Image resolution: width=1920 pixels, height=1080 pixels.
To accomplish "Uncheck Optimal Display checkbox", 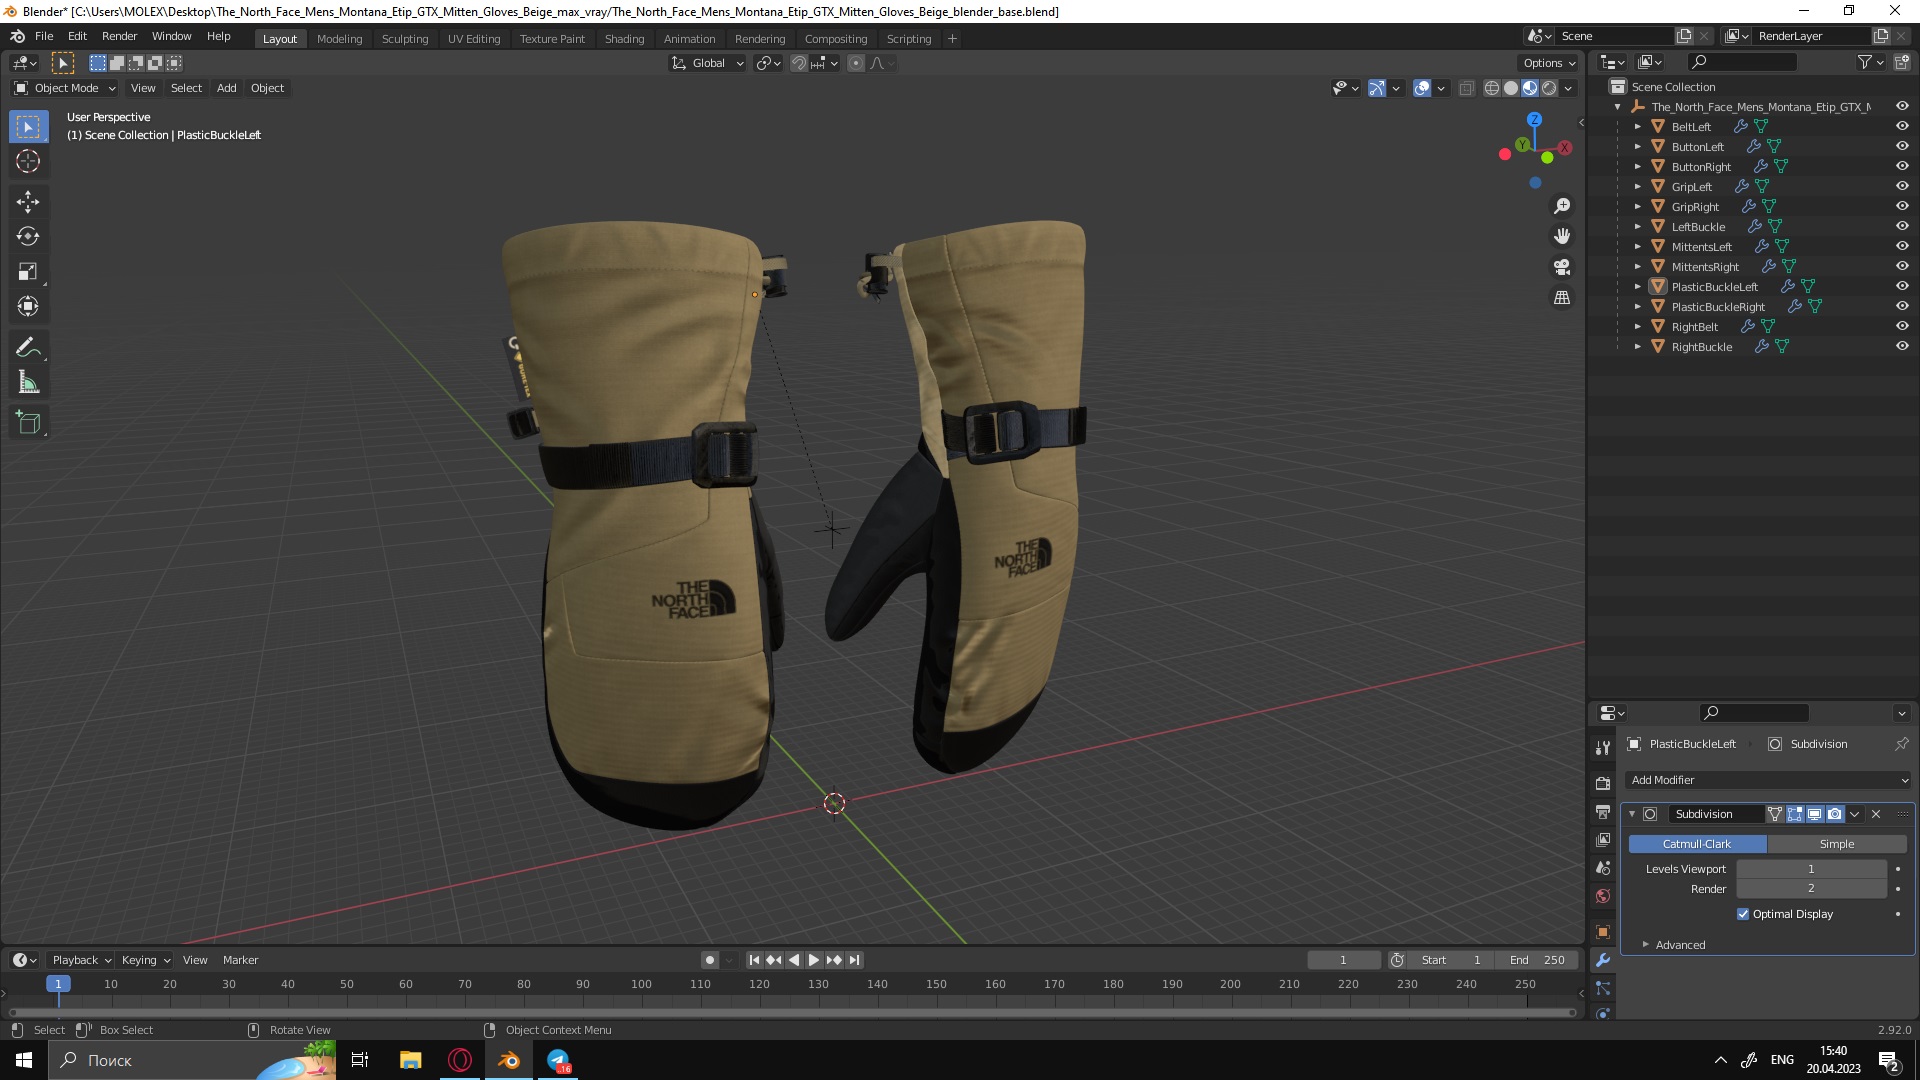I will pyautogui.click(x=1743, y=914).
